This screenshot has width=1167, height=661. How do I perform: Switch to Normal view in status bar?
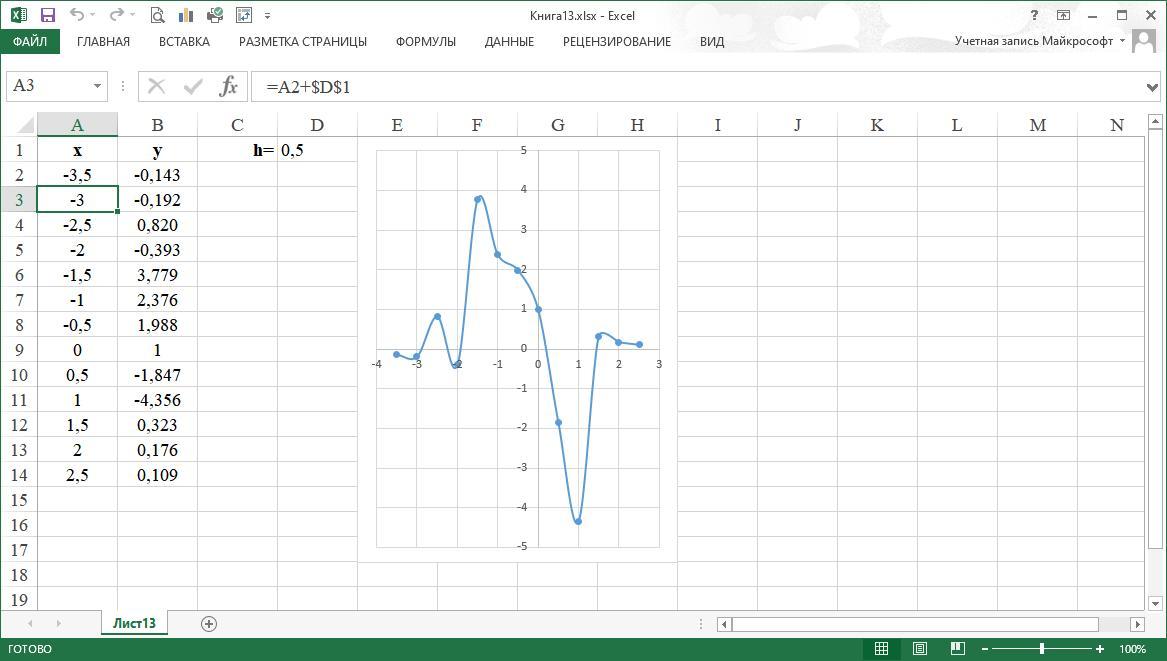881,649
